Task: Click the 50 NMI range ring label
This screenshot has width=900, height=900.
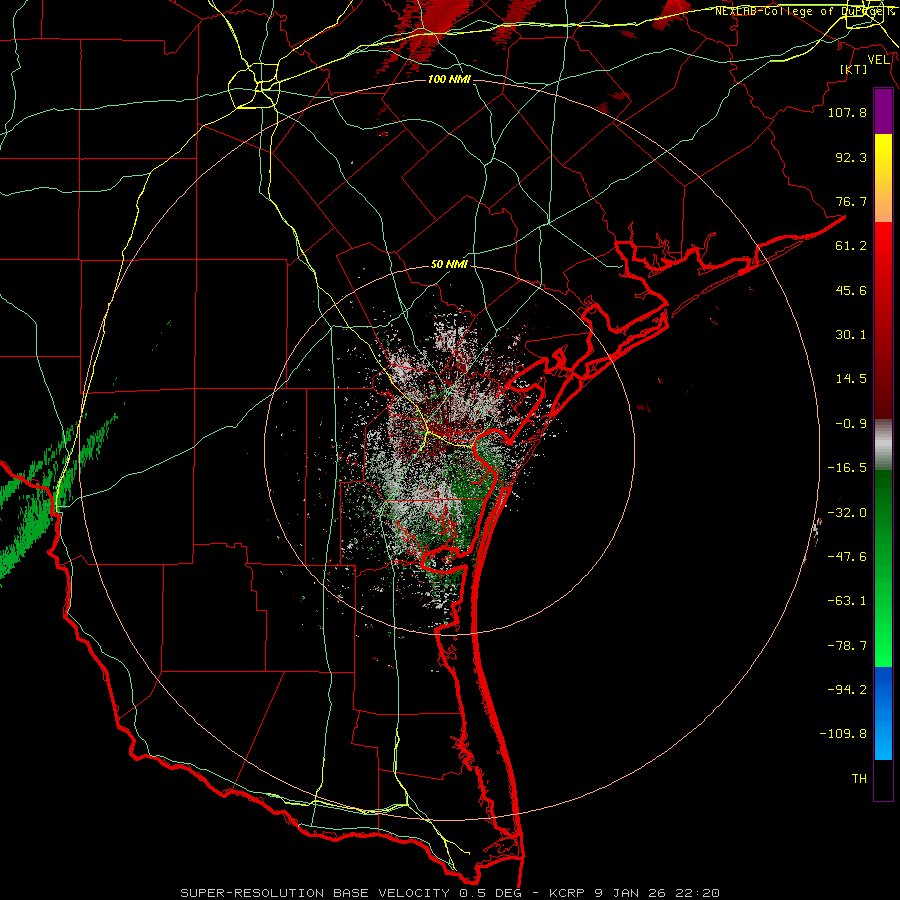Action: tap(449, 265)
